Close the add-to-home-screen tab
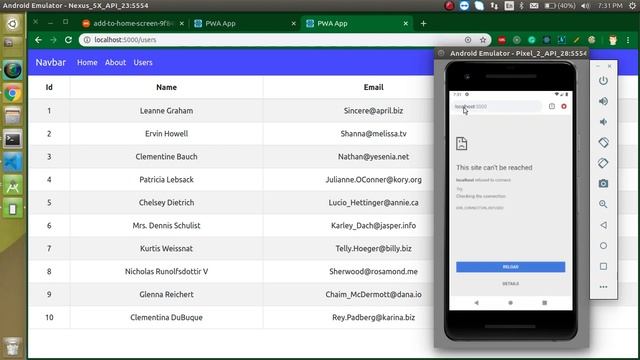This screenshot has width=640, height=360. (x=182, y=23)
